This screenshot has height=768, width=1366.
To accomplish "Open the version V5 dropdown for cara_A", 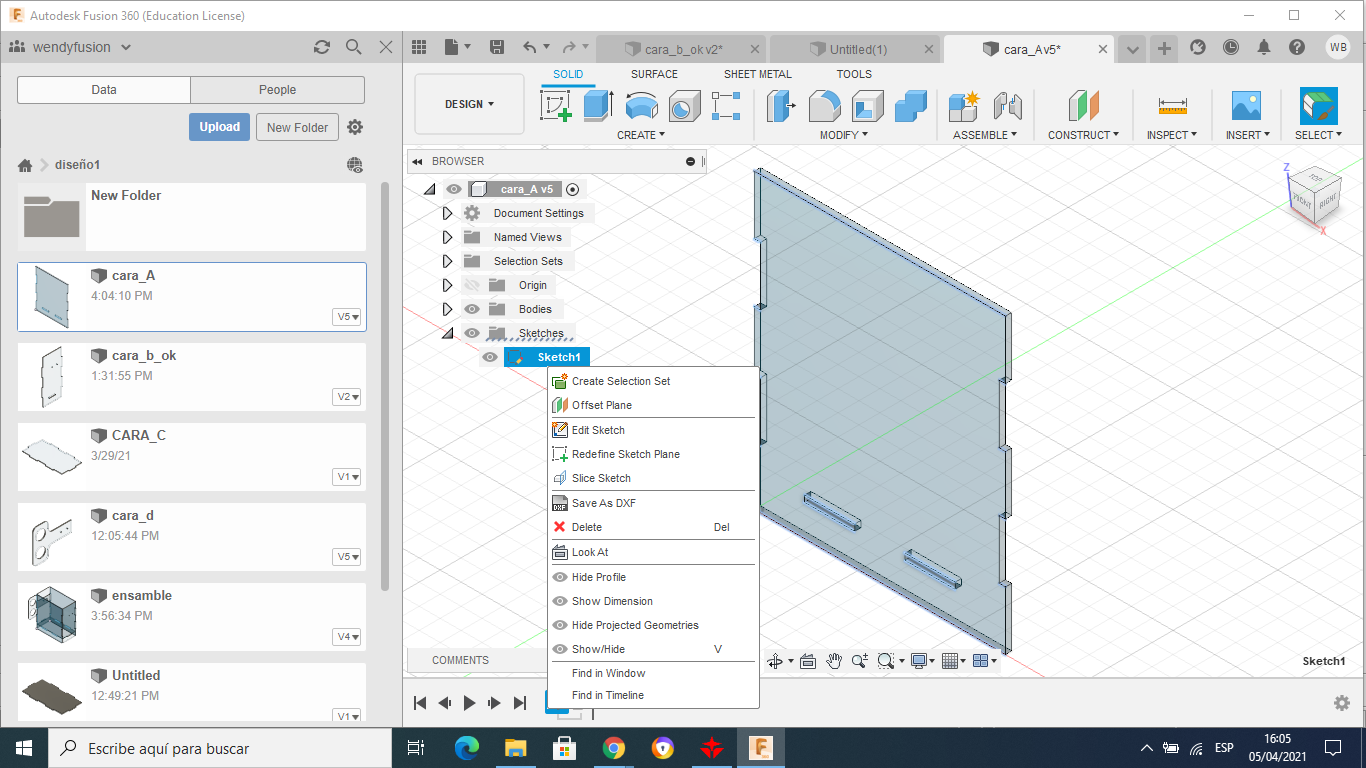I will 348,316.
